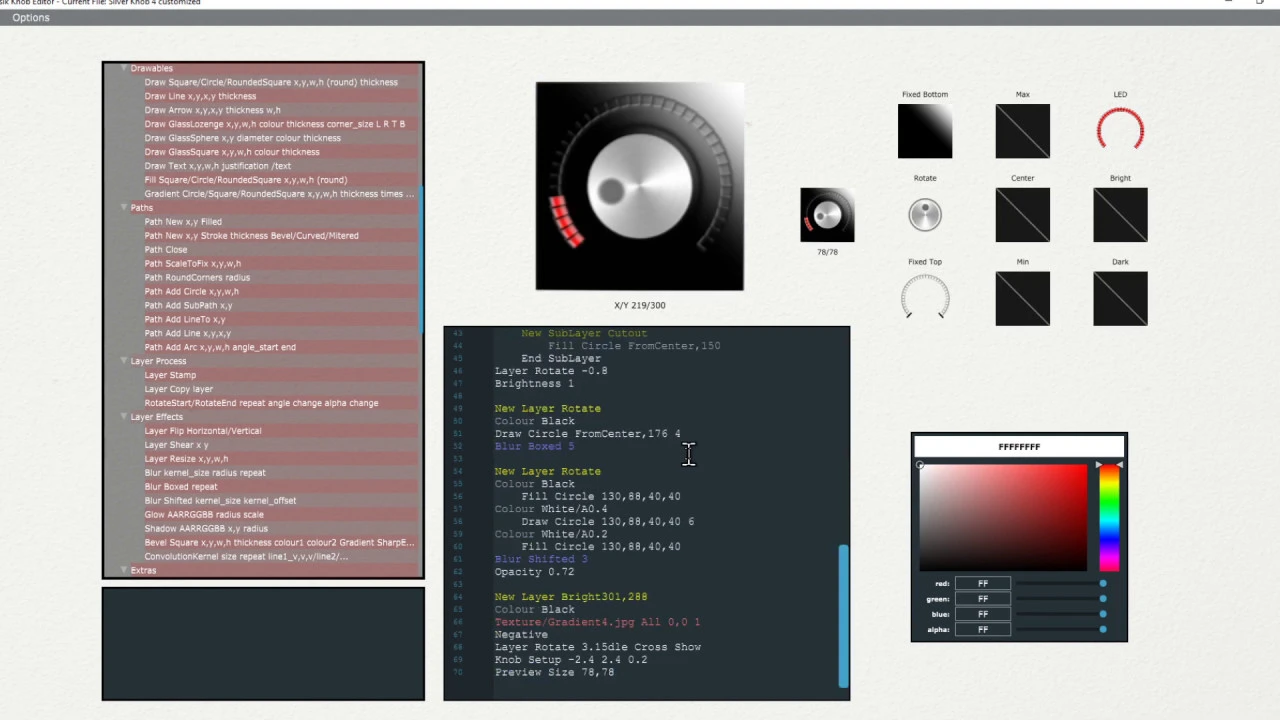Viewport: 1280px width, 720px height.
Task: Click 'Opacity 0.72' code line
Action: 534,572
